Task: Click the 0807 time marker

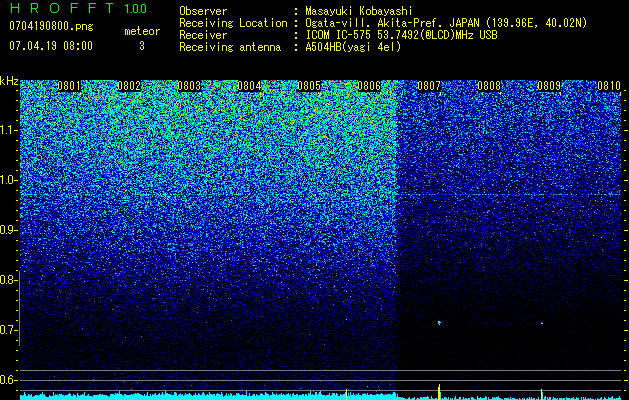Action: pyautogui.click(x=429, y=86)
